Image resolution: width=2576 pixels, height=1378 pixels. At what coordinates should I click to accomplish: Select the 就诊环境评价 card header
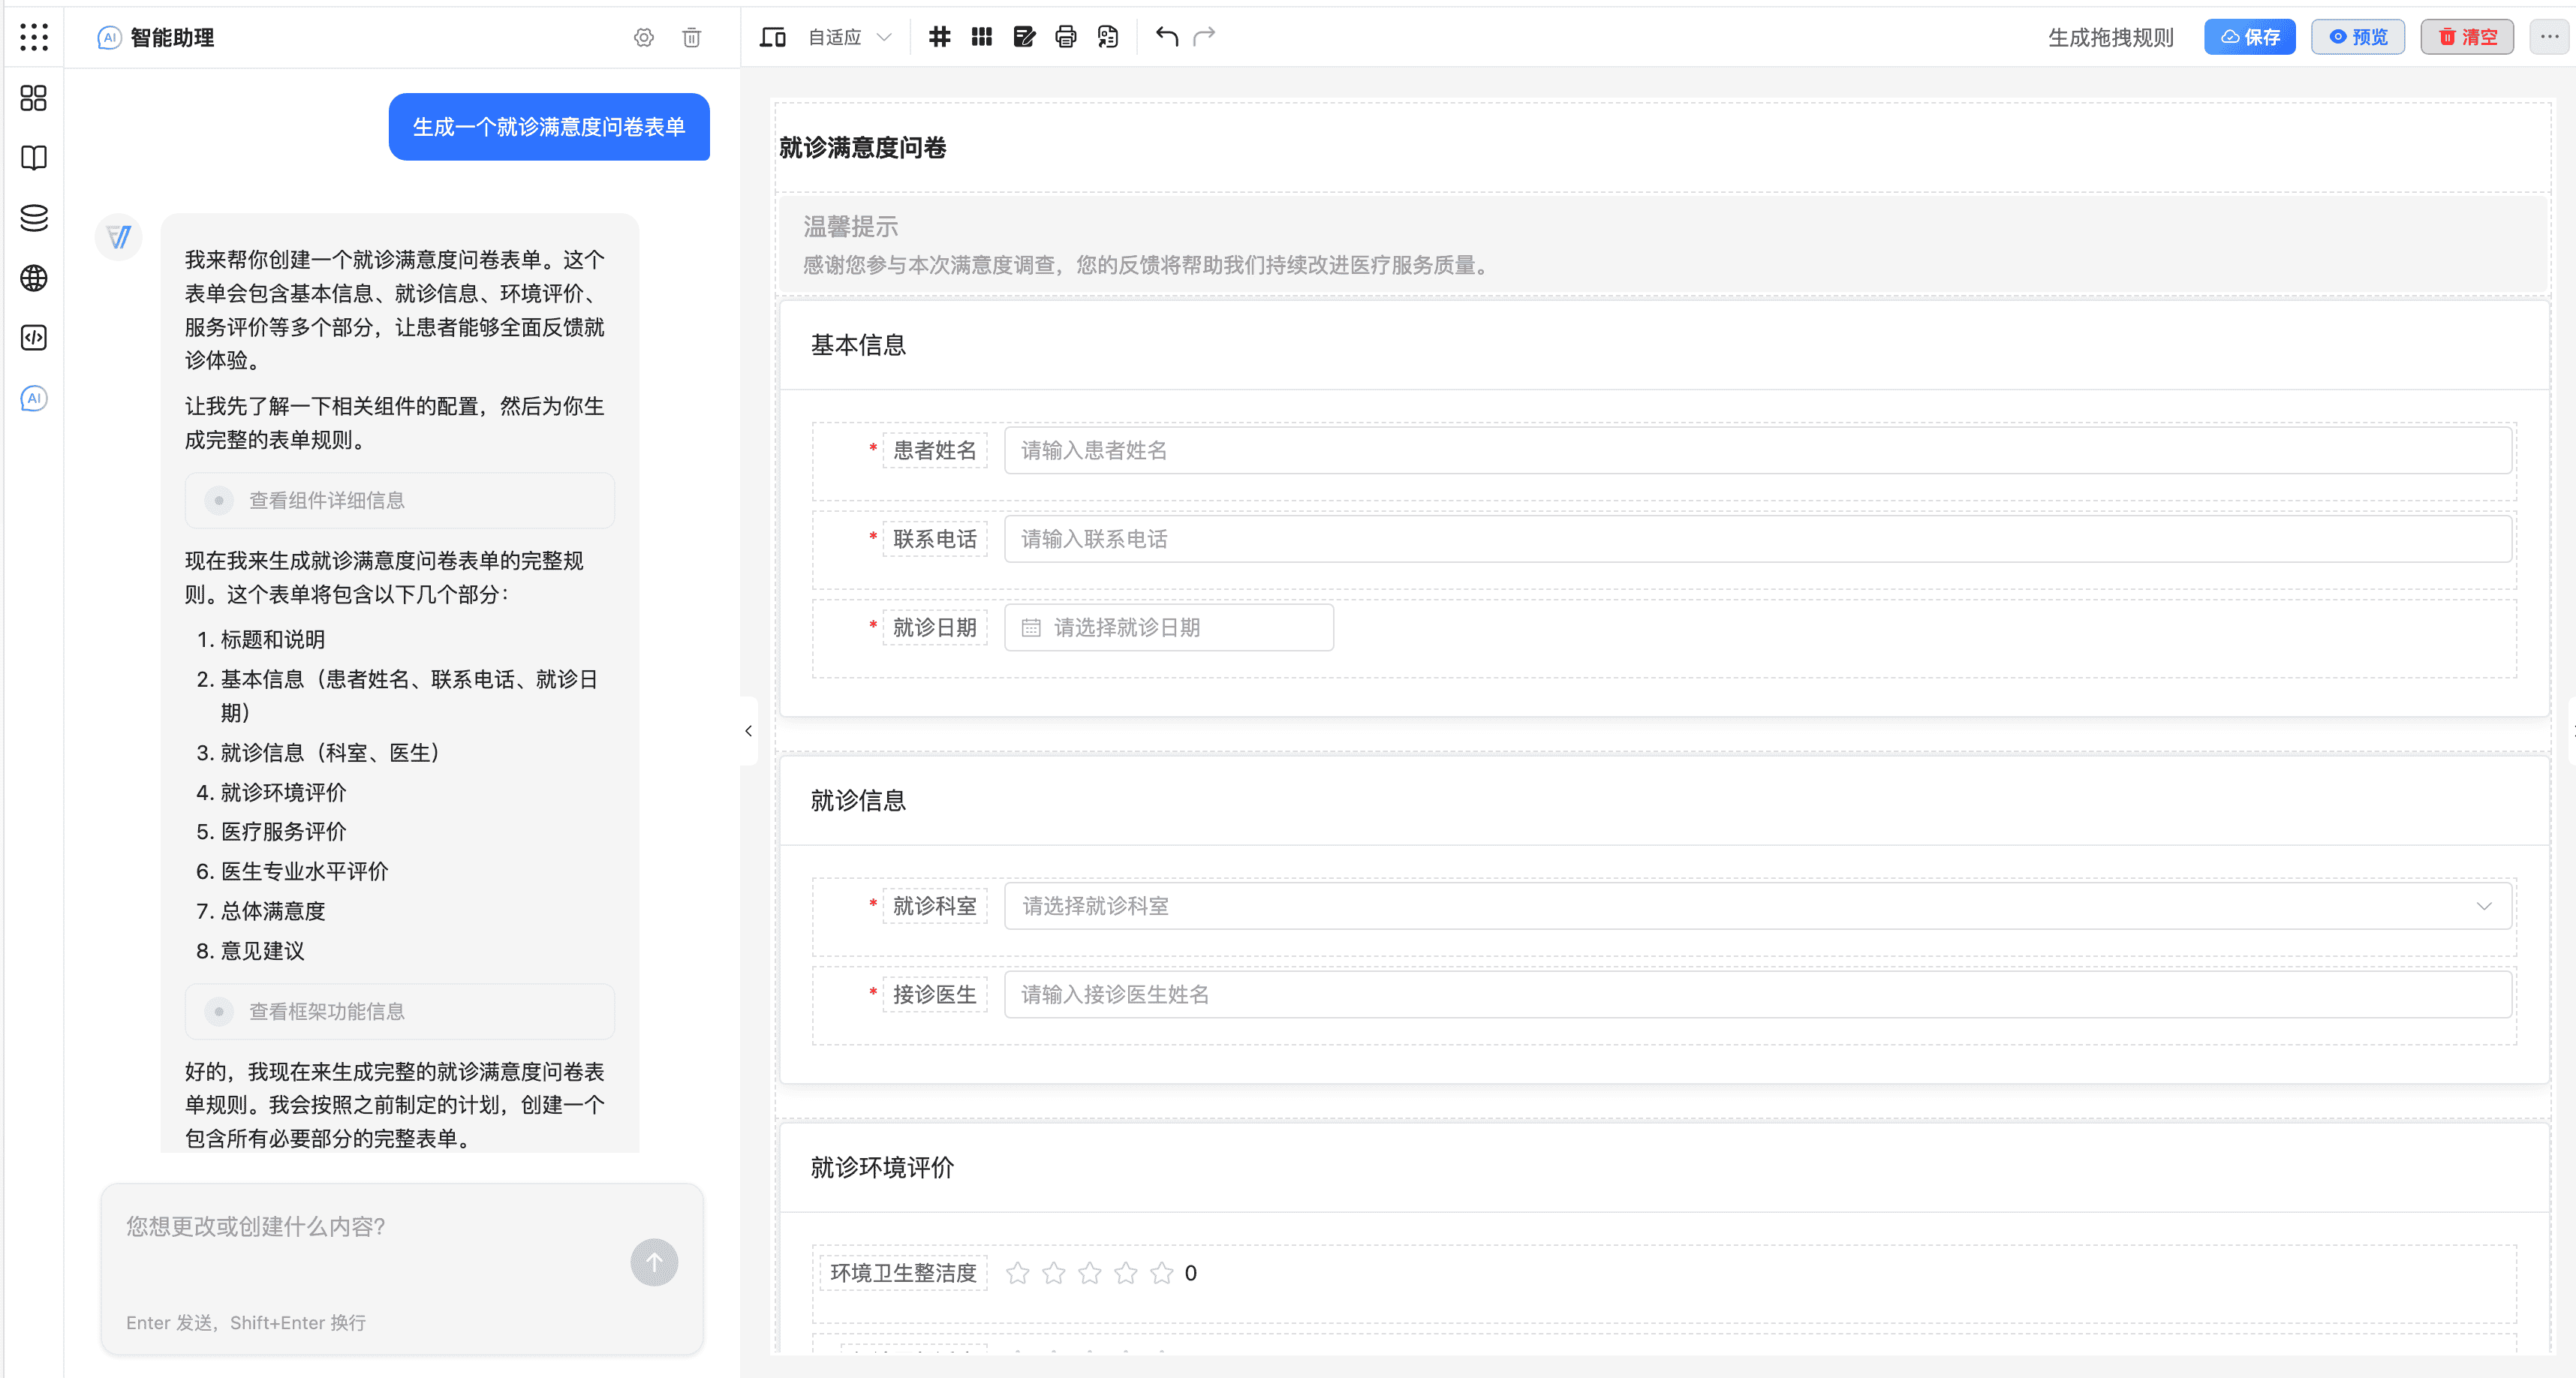(1664, 1167)
